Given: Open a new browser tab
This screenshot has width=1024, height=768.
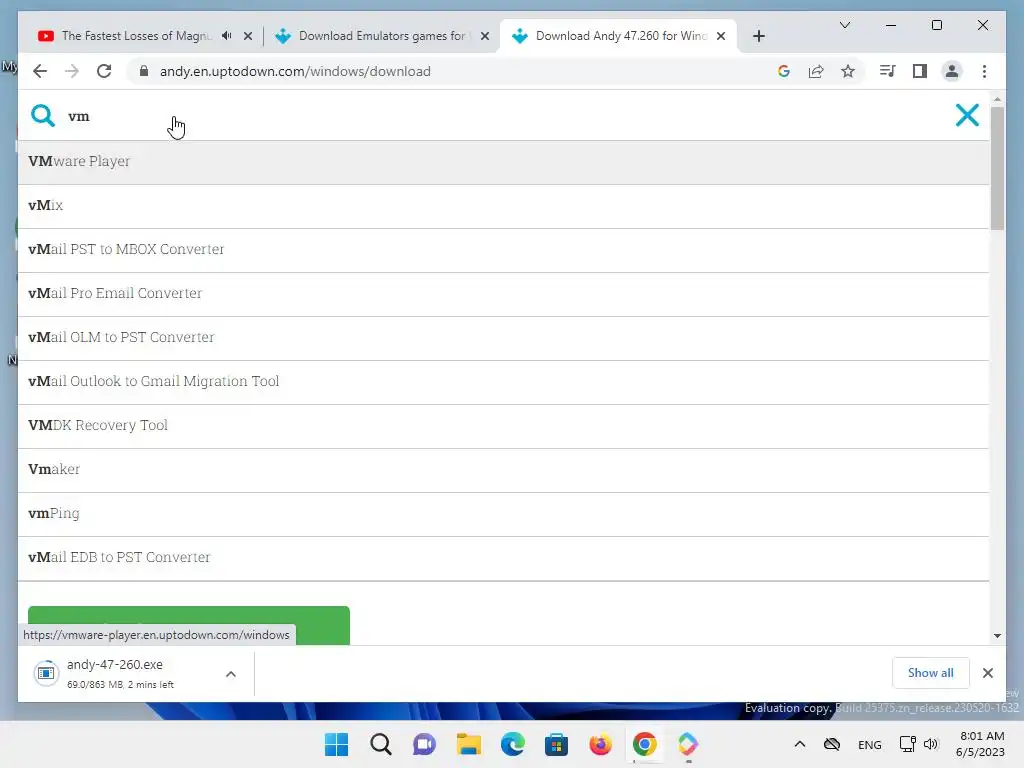Looking at the screenshot, I should 758,36.
